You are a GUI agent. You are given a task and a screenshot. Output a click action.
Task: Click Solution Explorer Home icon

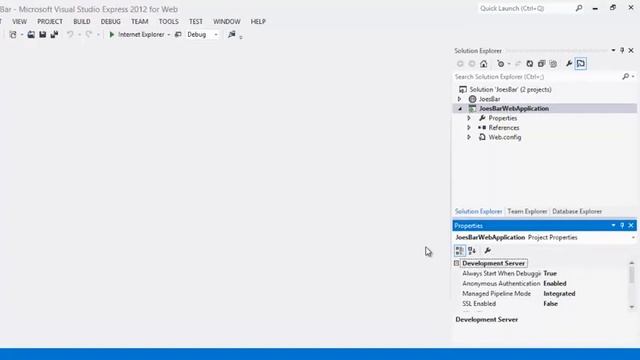(x=484, y=64)
